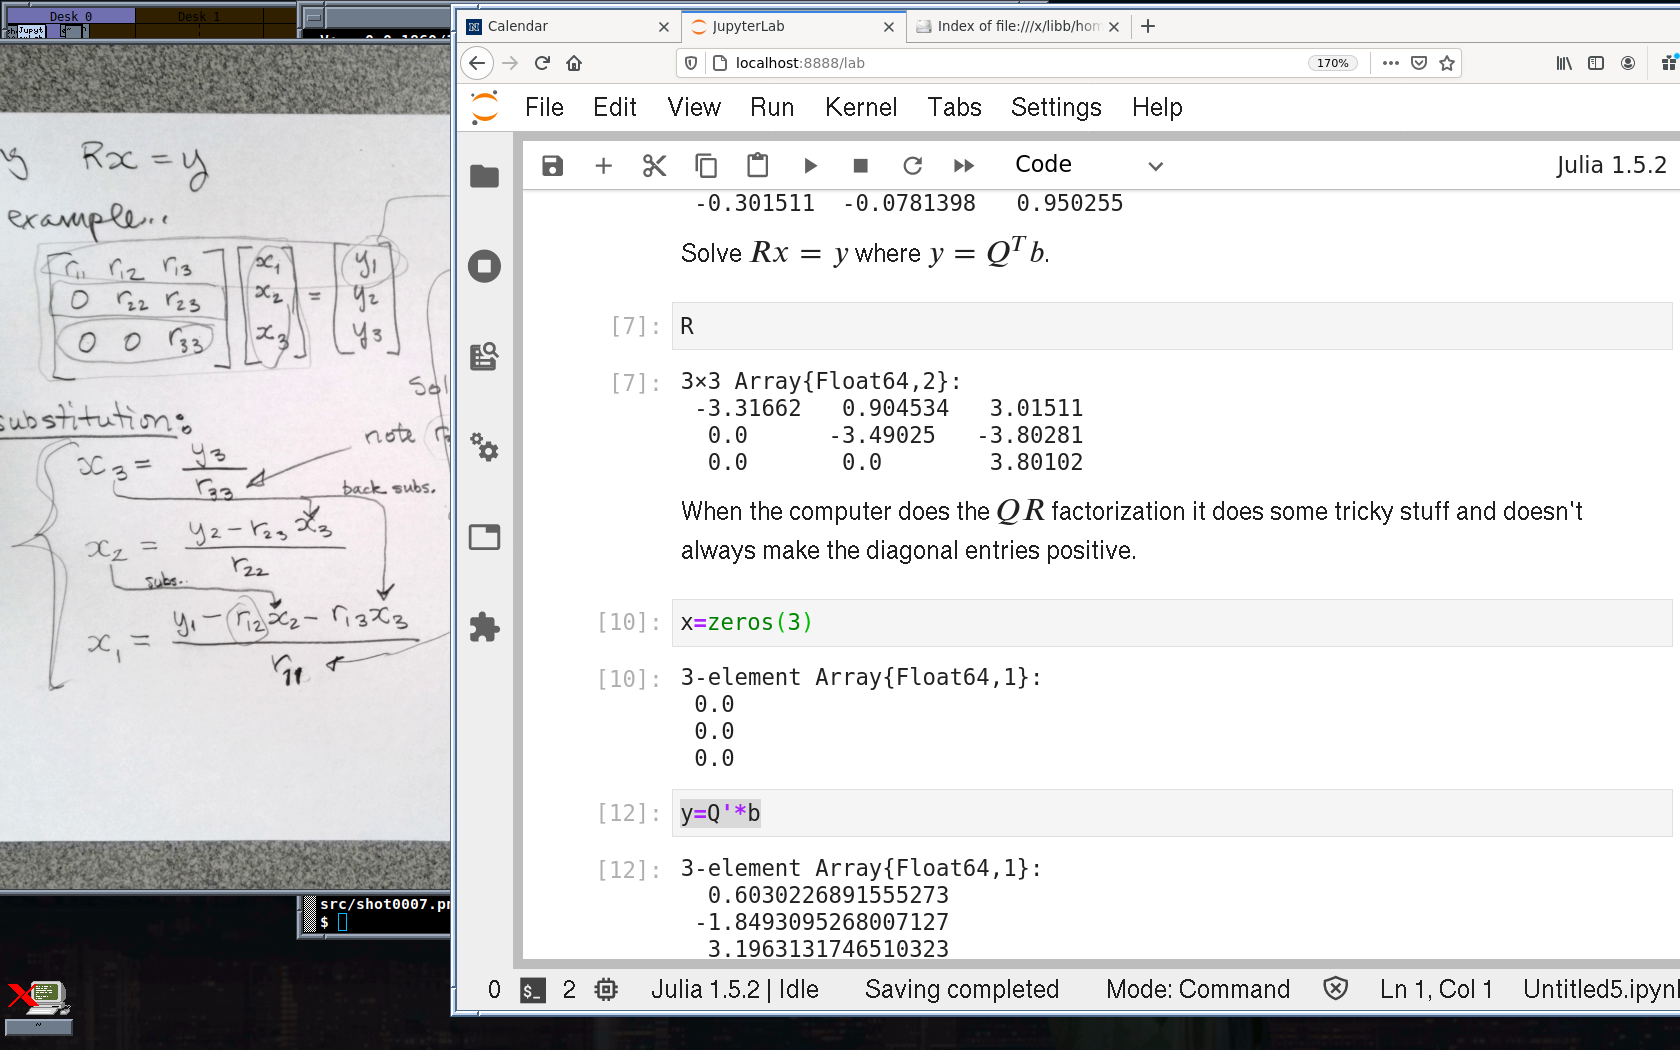Viewport: 1680px width, 1050px height.
Task: Insert a new cell below with plus icon
Action: tap(603, 166)
